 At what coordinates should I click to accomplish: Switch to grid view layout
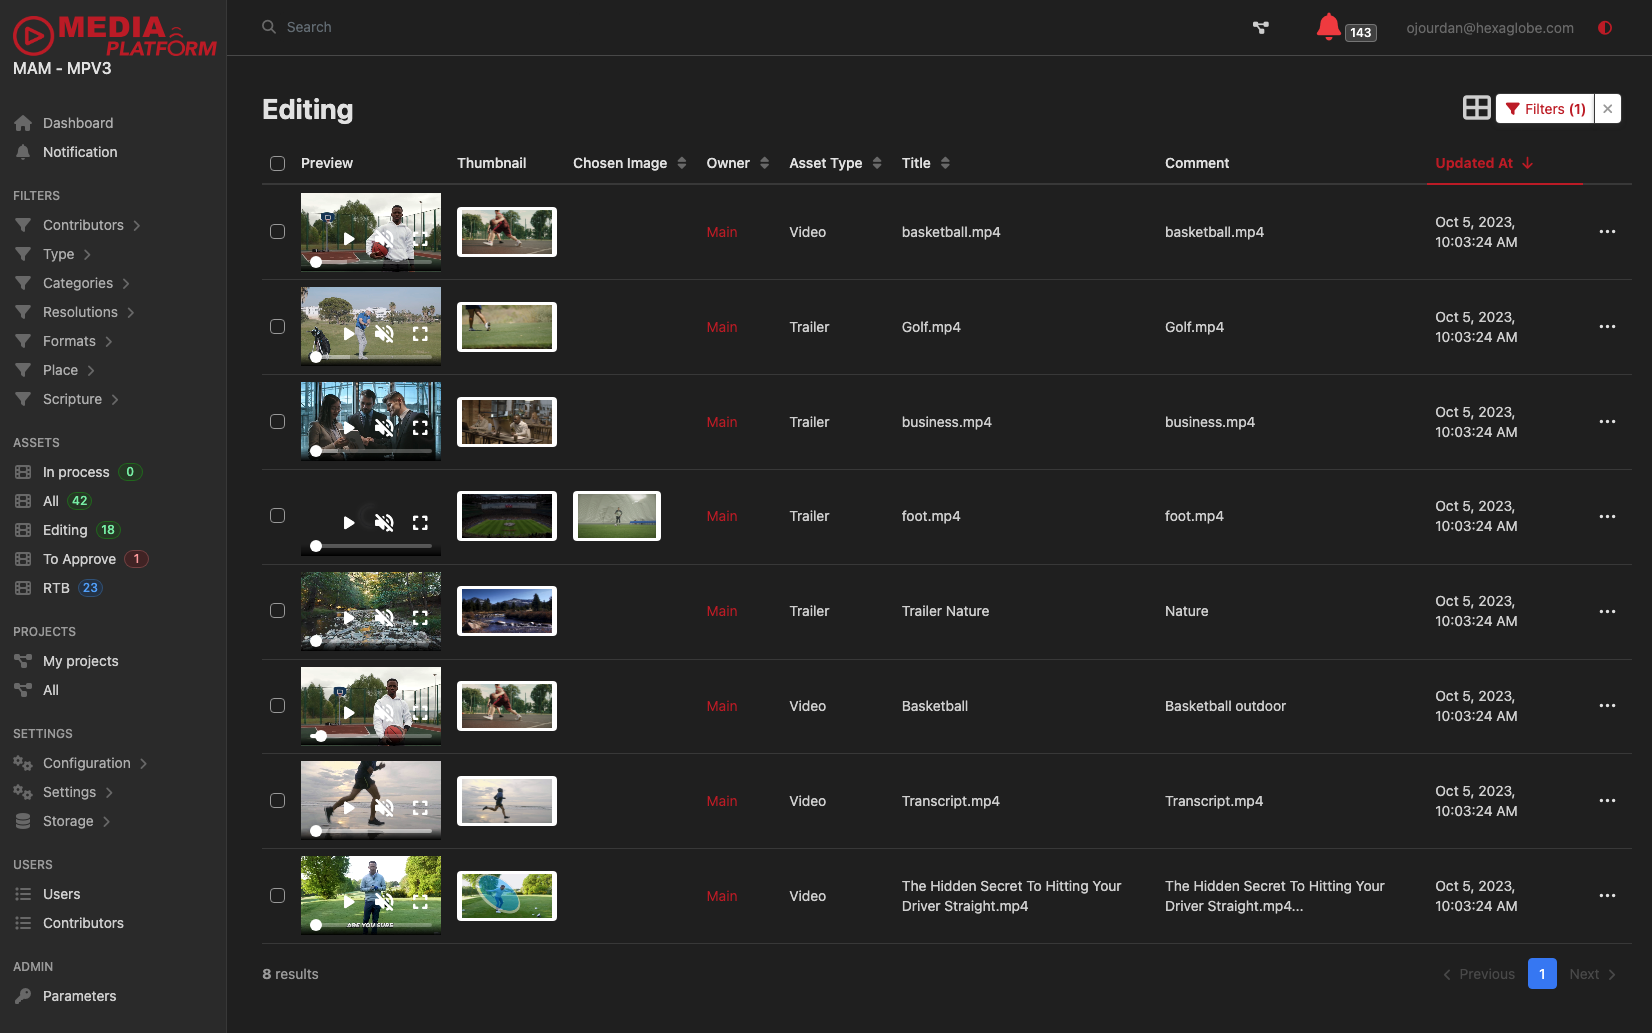(x=1476, y=108)
